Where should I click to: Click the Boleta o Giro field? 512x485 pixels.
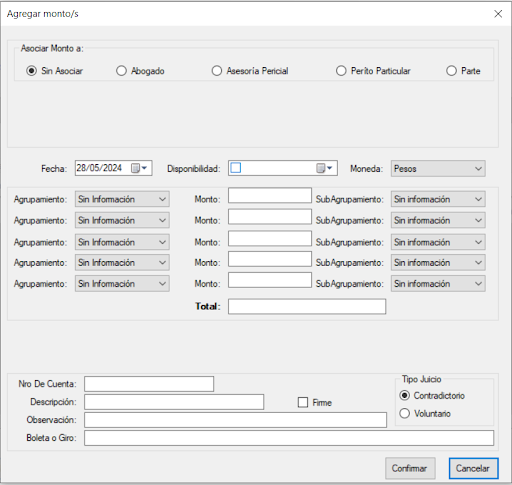click(x=289, y=438)
